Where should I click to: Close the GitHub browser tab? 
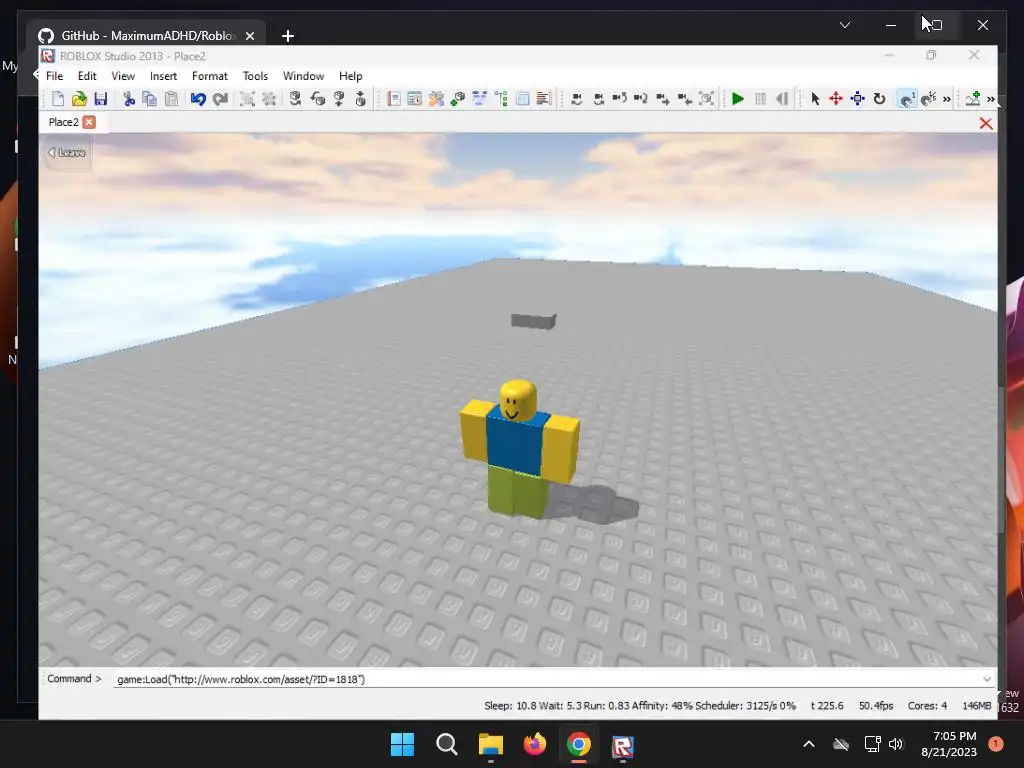[x=249, y=36]
